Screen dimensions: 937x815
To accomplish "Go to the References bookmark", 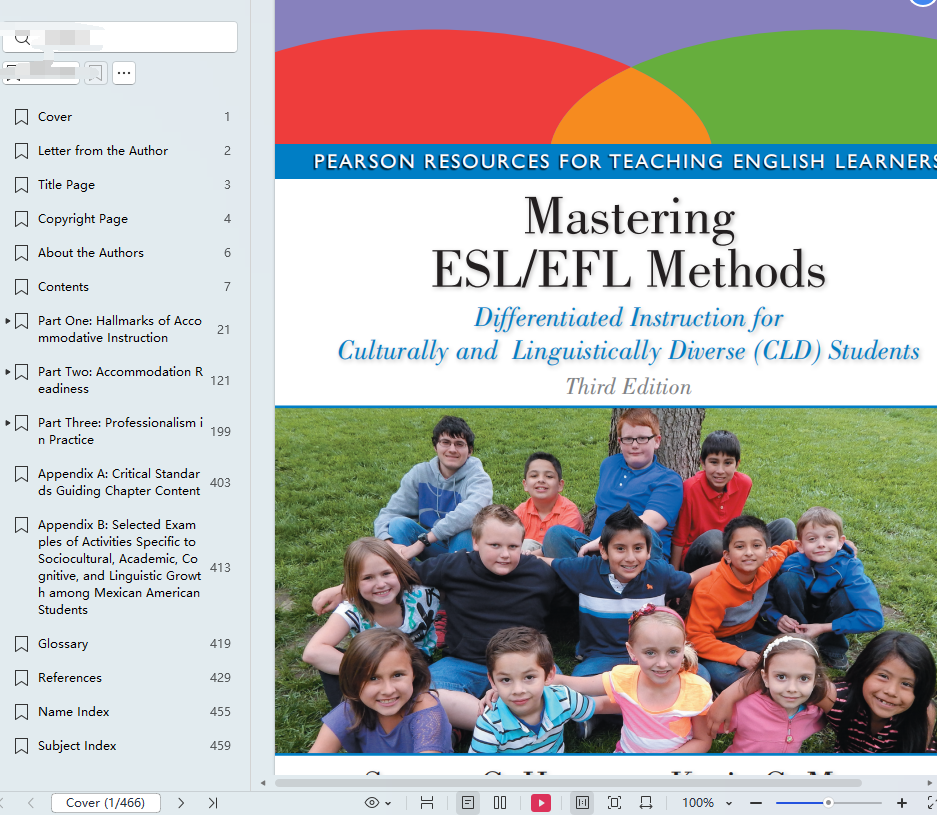I will click(x=70, y=678).
